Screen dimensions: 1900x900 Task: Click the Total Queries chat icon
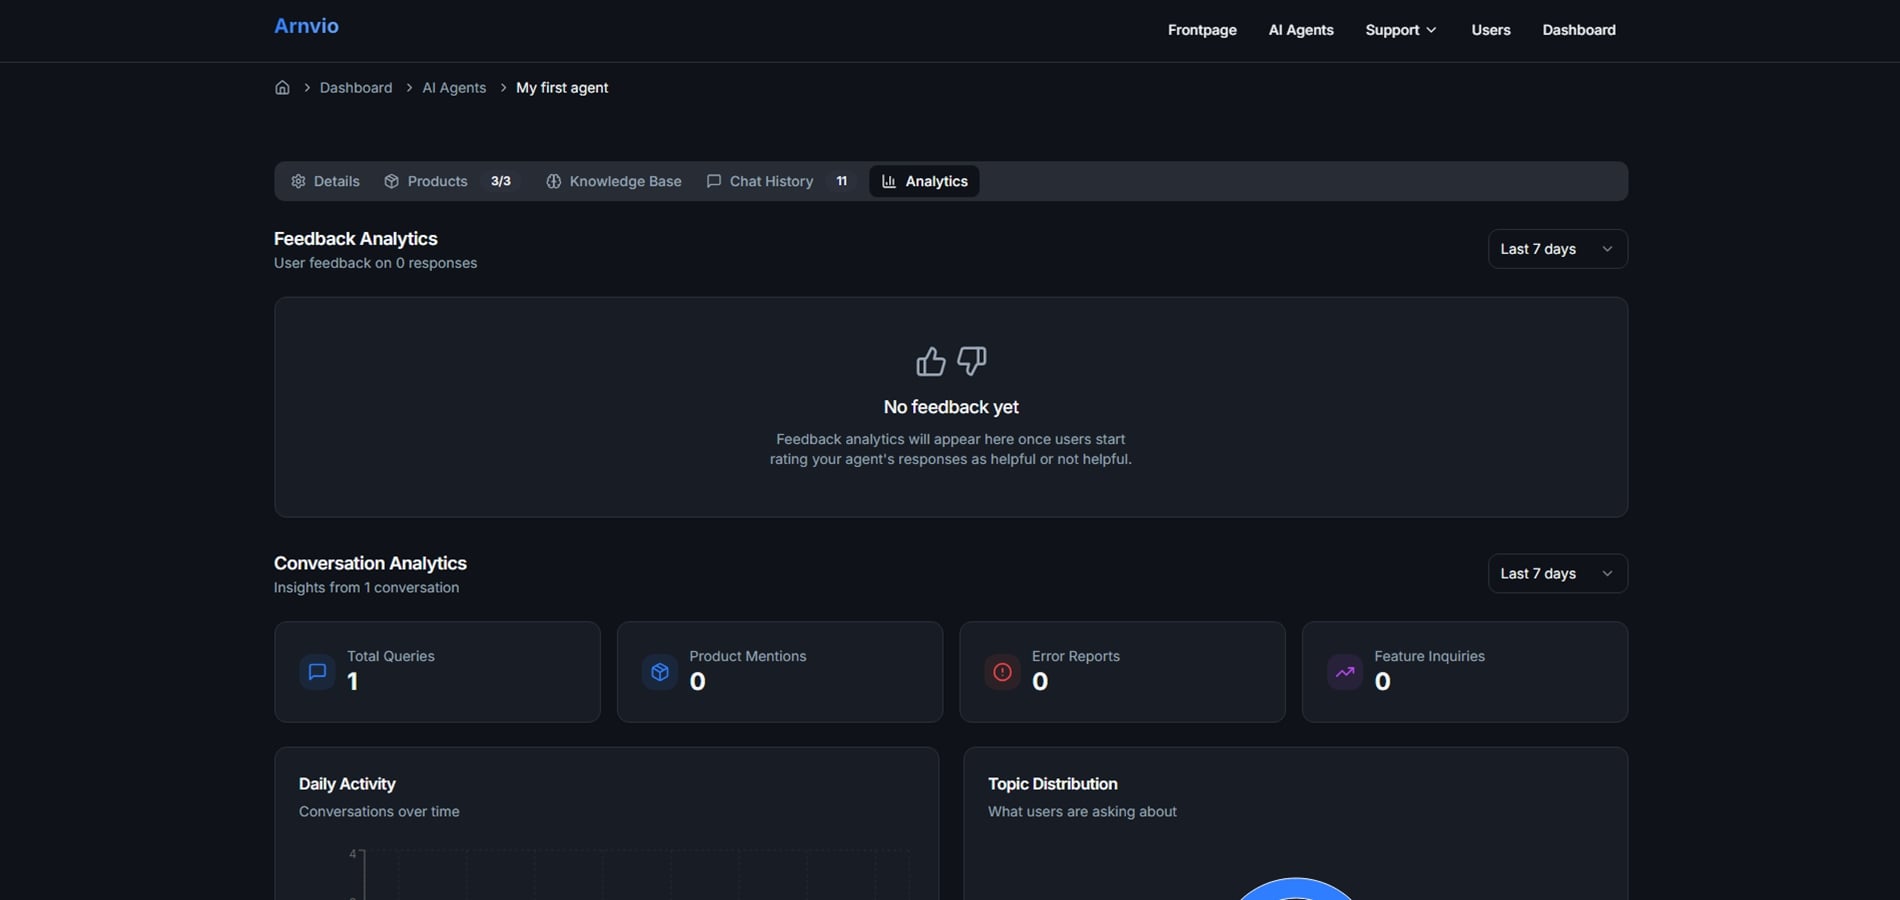pos(317,672)
